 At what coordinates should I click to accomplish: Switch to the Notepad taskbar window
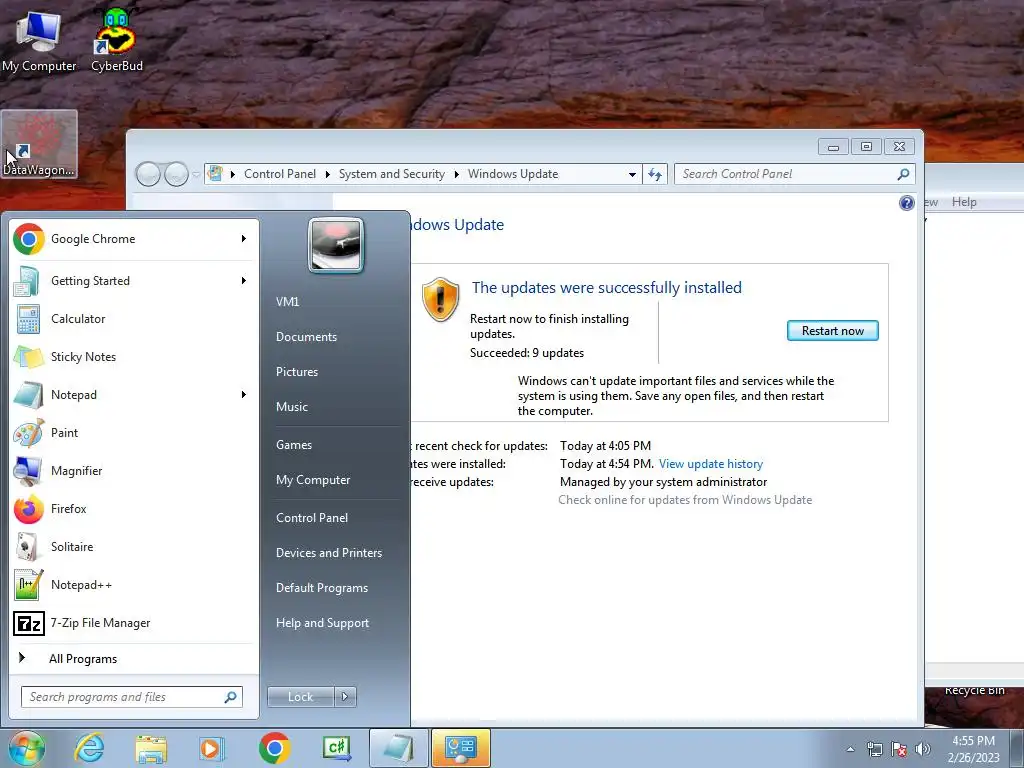click(x=399, y=748)
